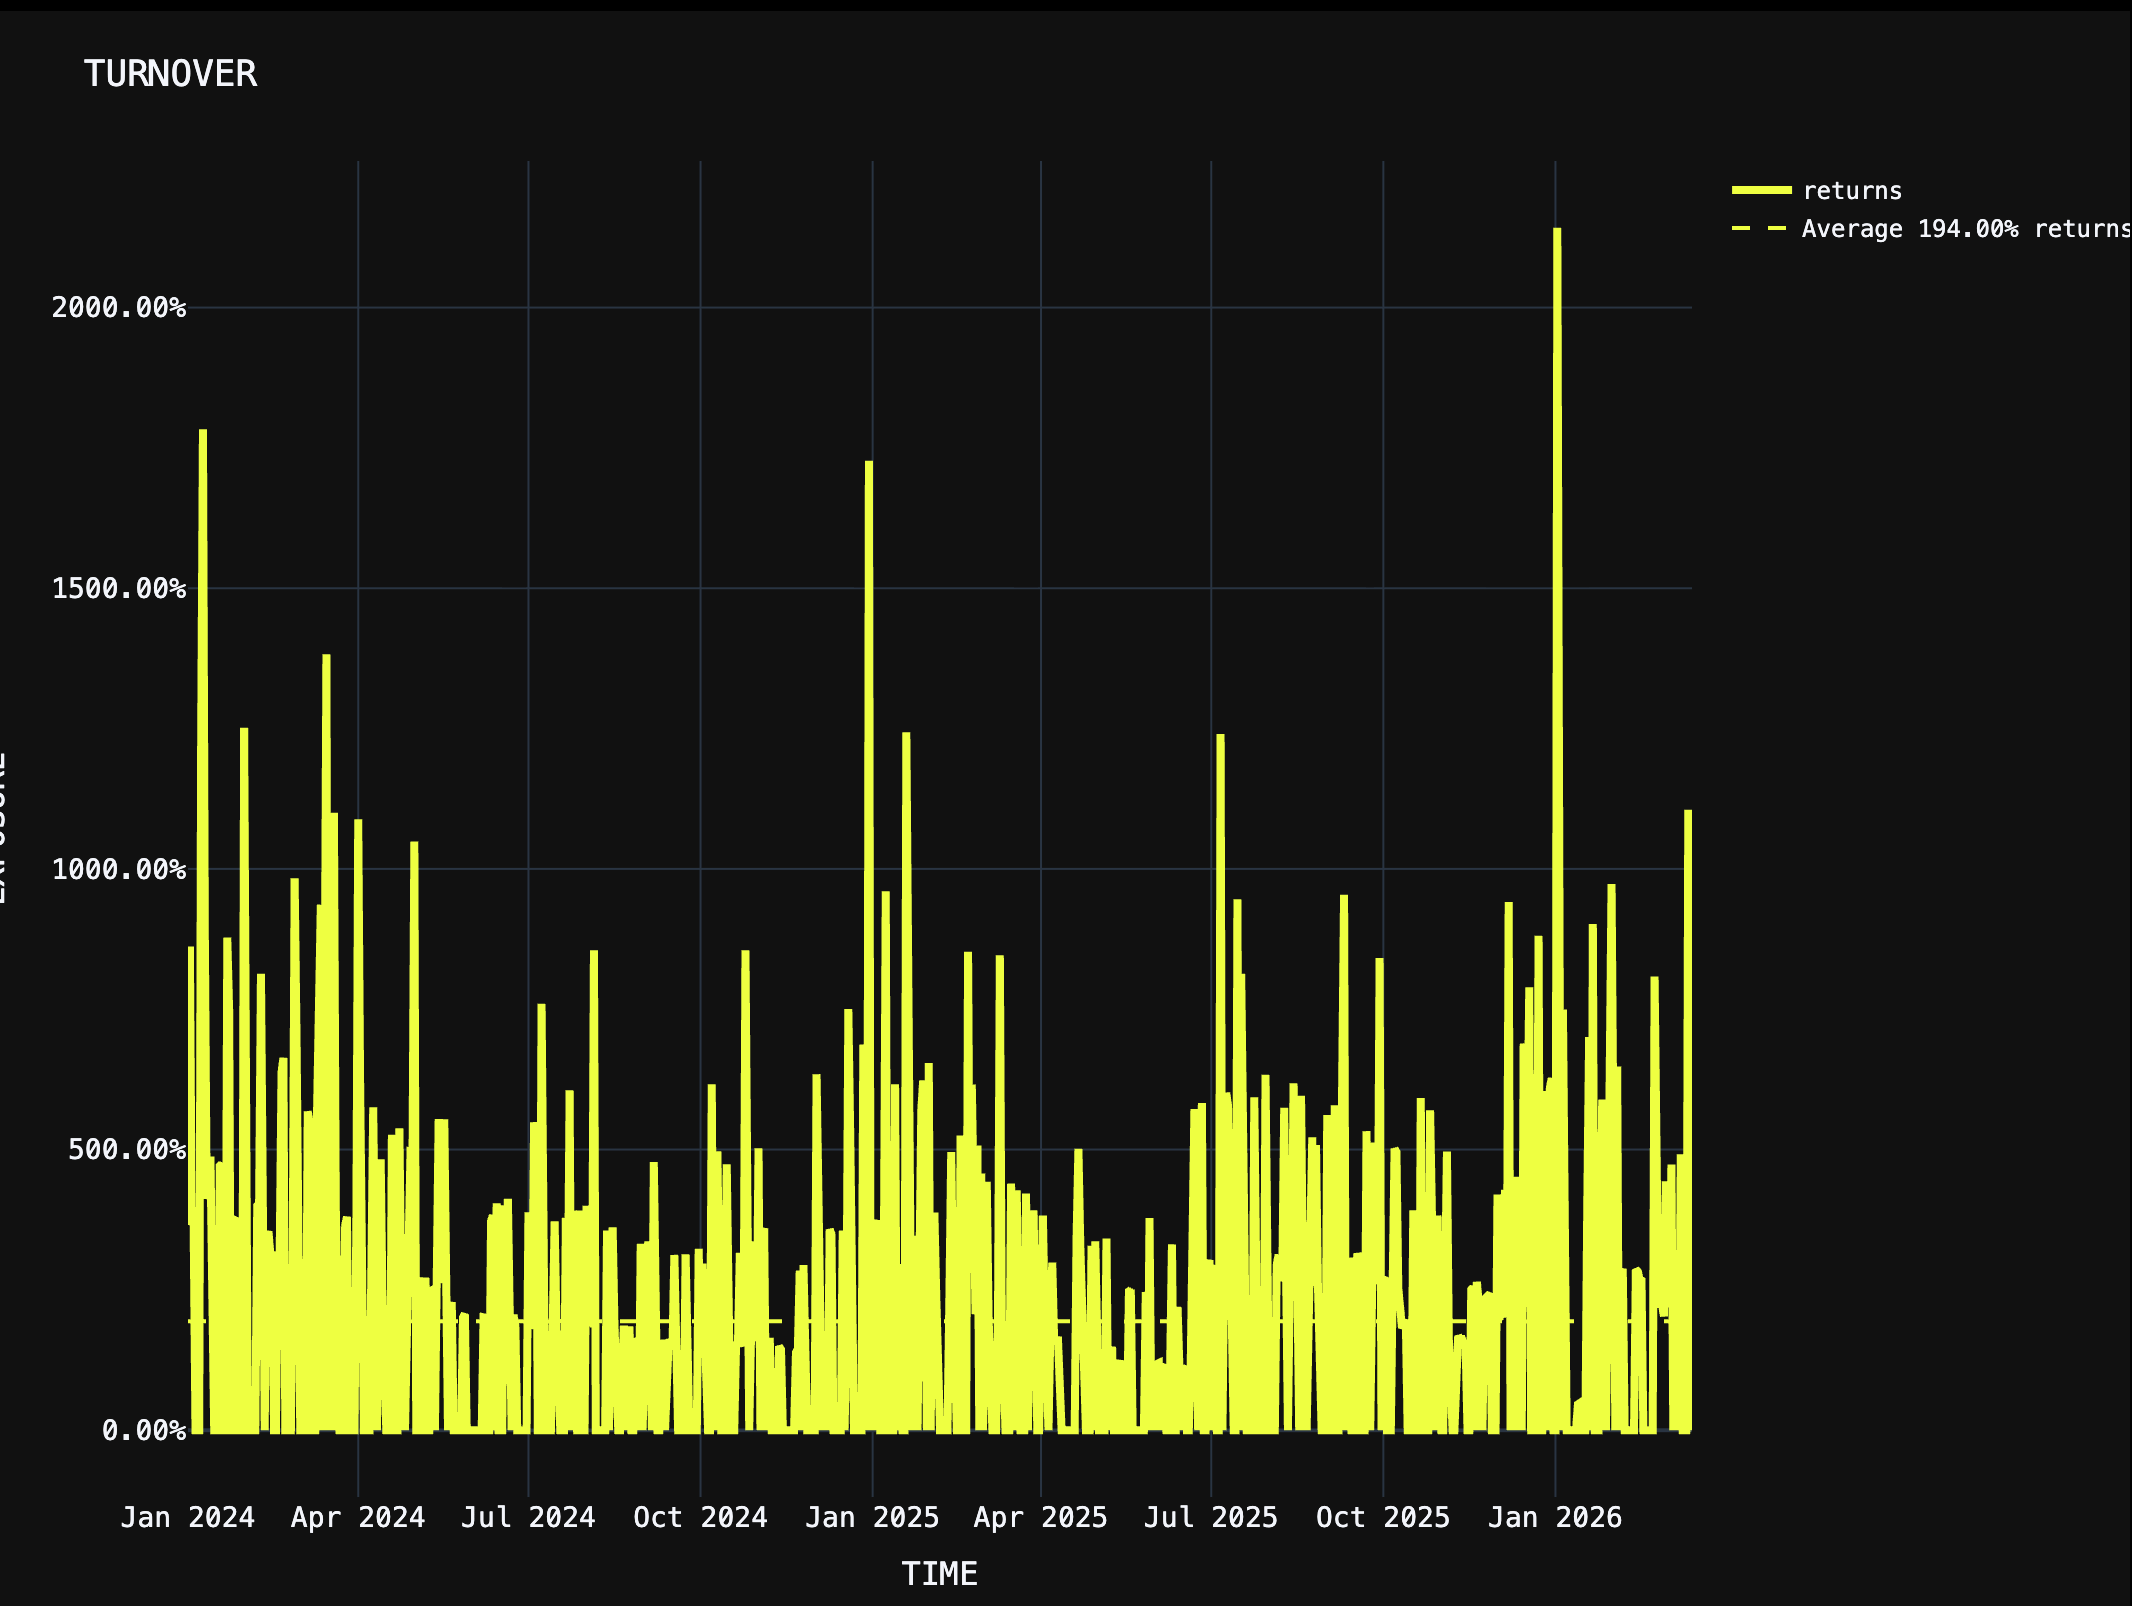The image size is (2132, 1606).
Task: Click the Jul 2025 x-axis label
Action: coord(1211,1517)
